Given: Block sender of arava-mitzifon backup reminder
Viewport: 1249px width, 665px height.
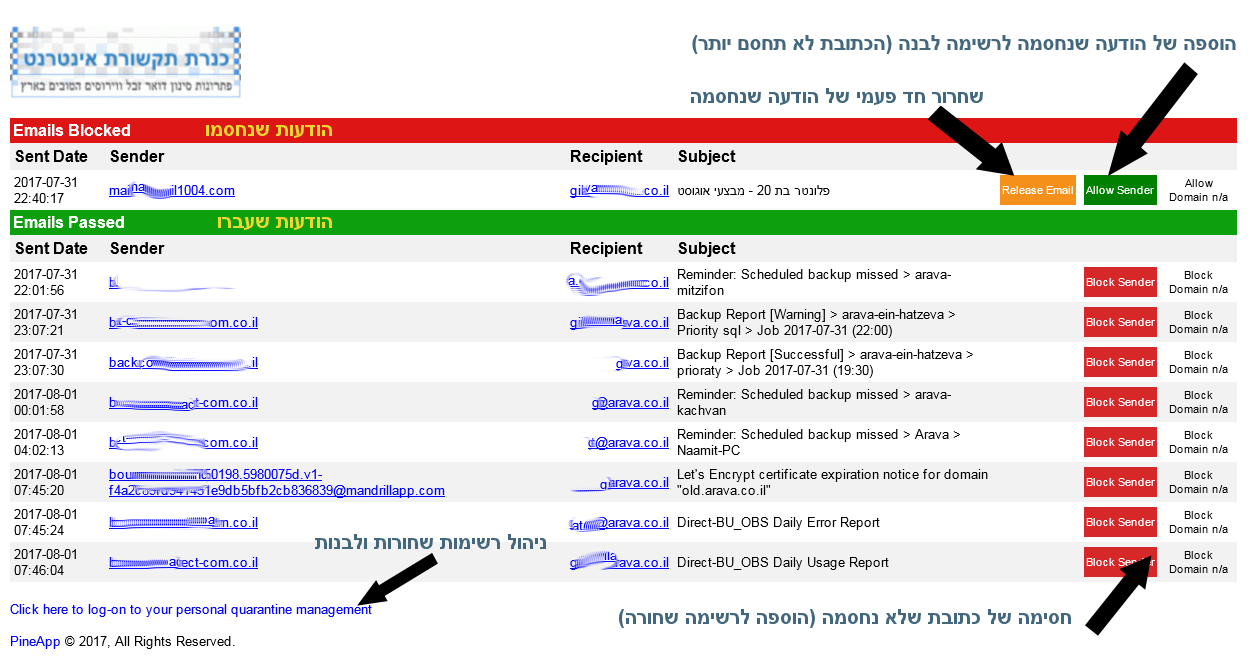Looking at the screenshot, I should pyautogui.click(x=1120, y=282).
